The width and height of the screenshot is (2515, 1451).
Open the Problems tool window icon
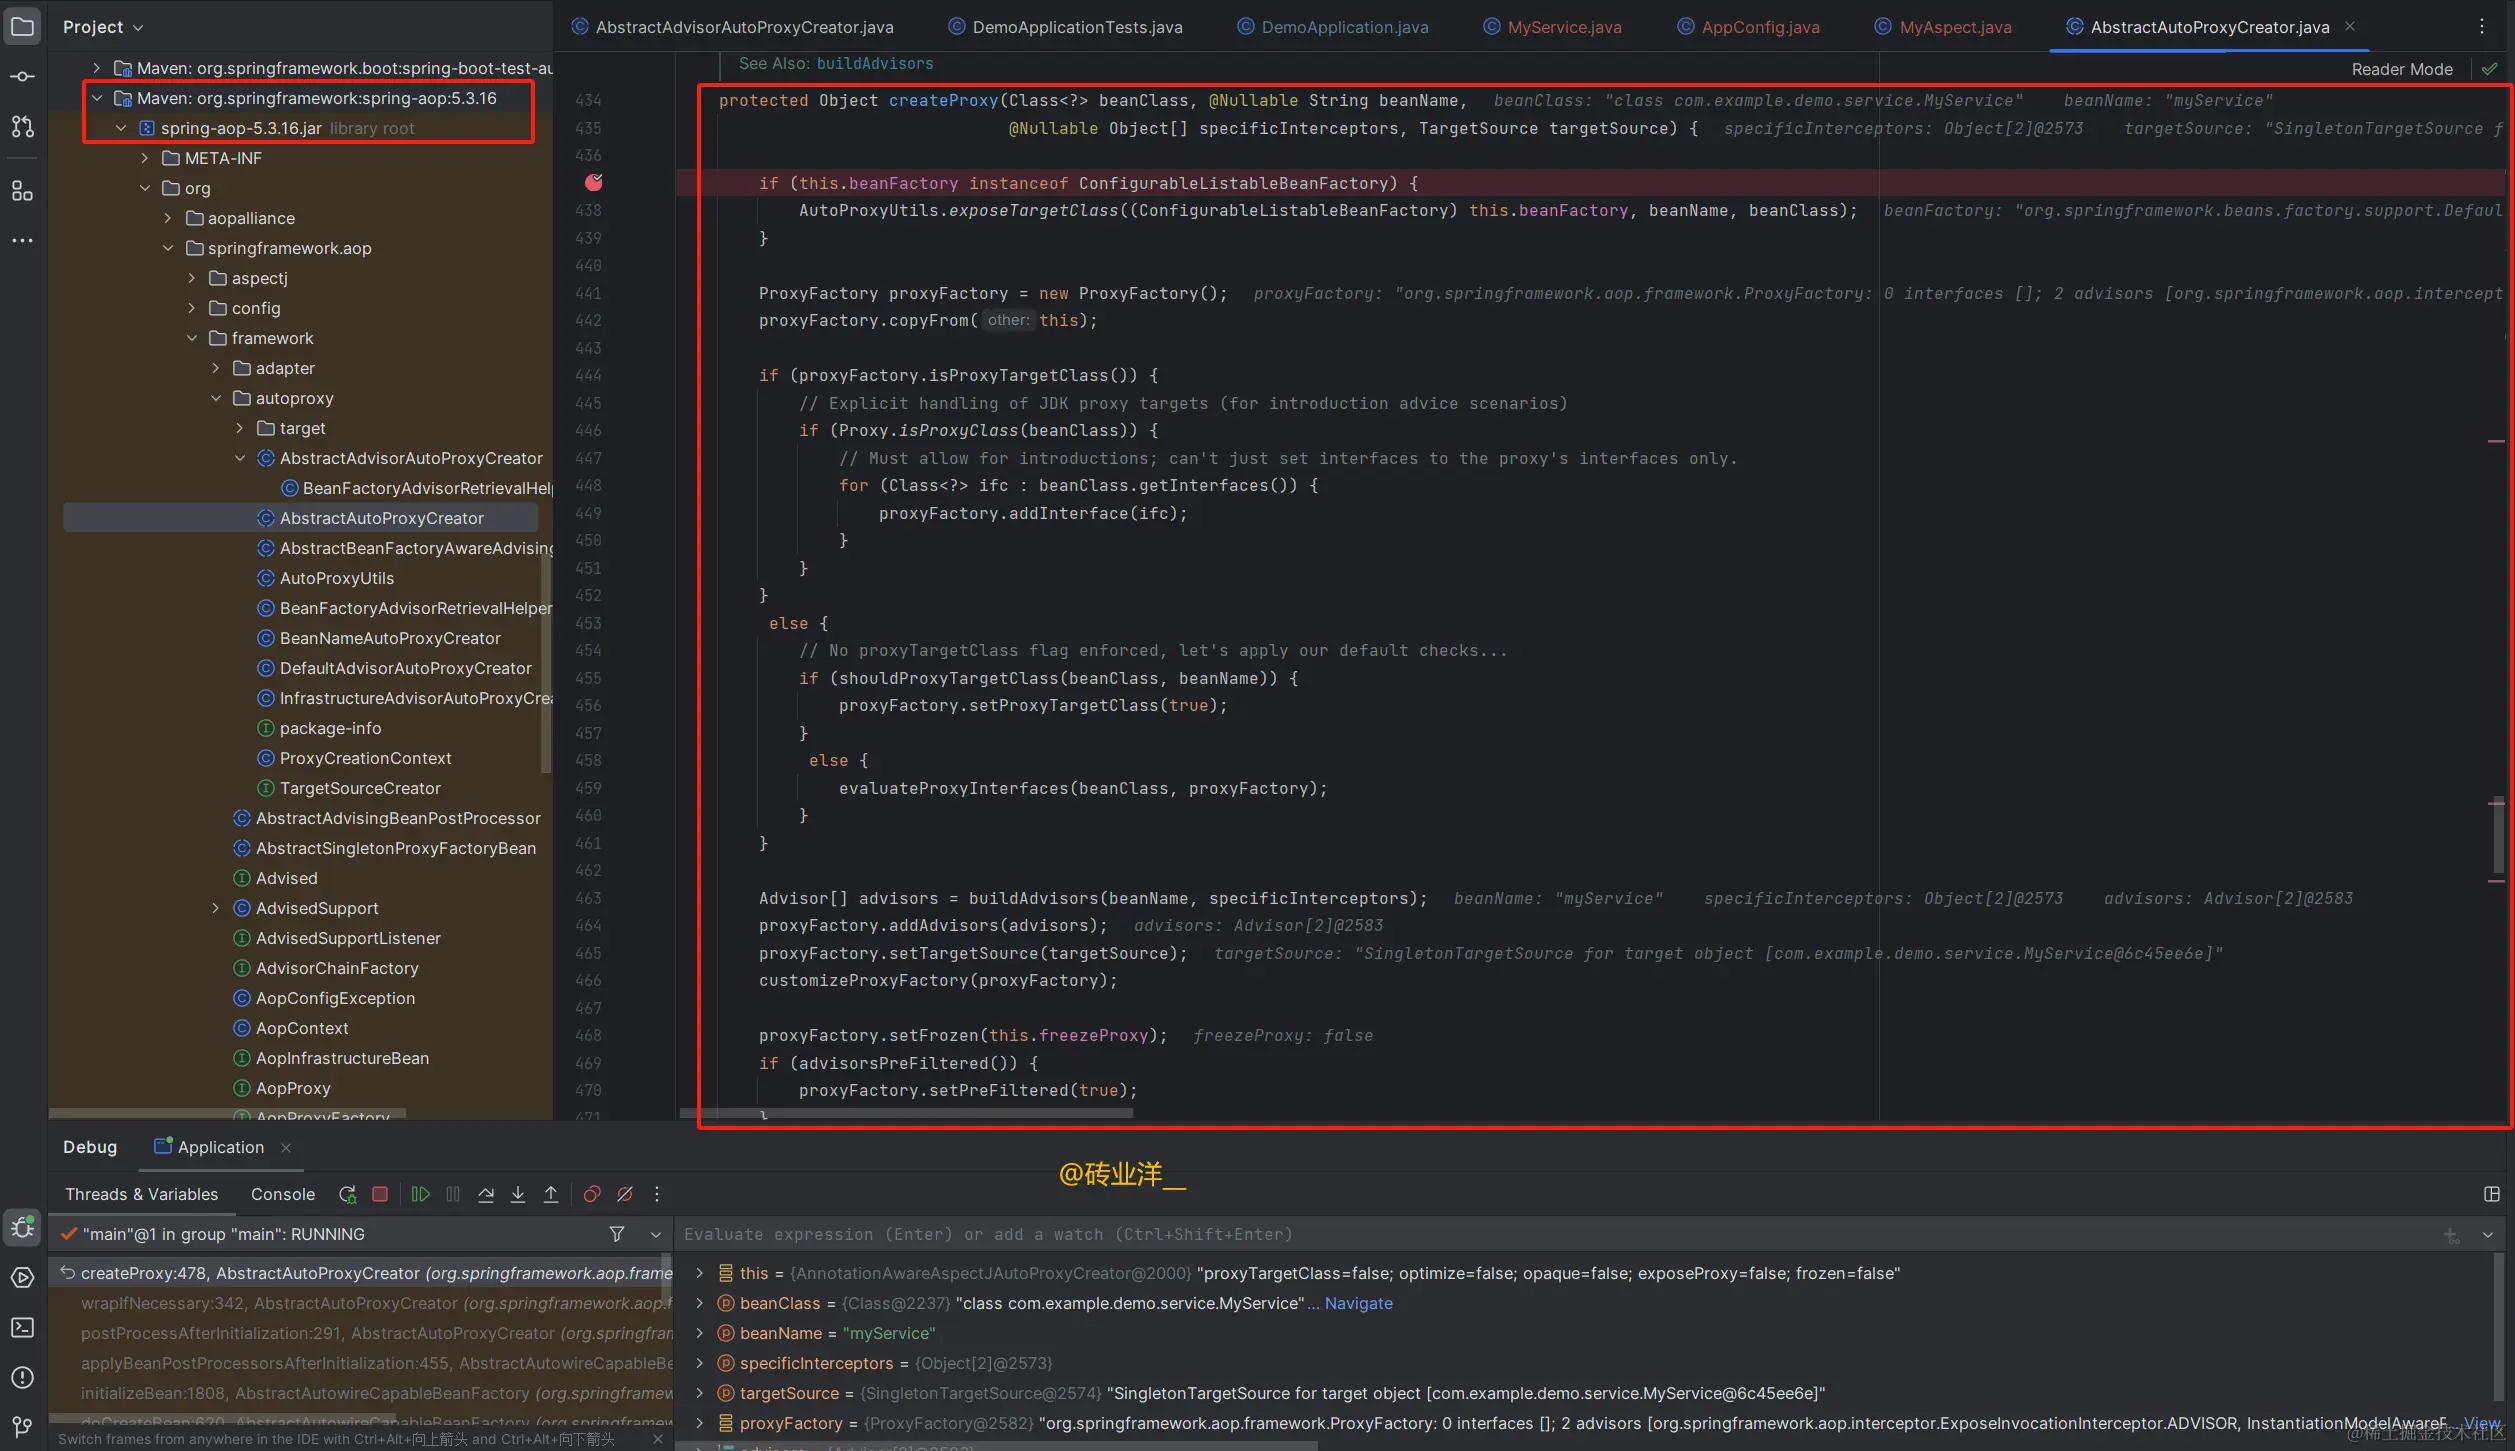point(22,1377)
